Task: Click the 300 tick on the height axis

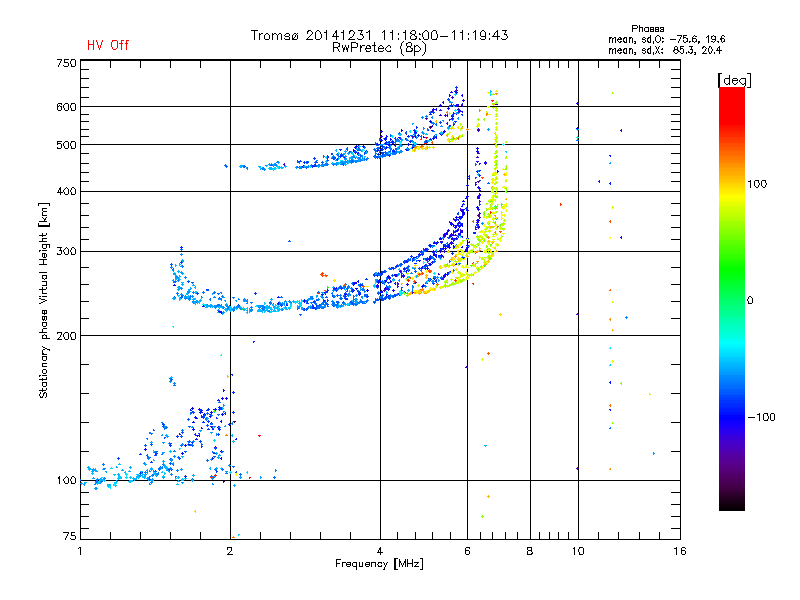Action: [66, 251]
